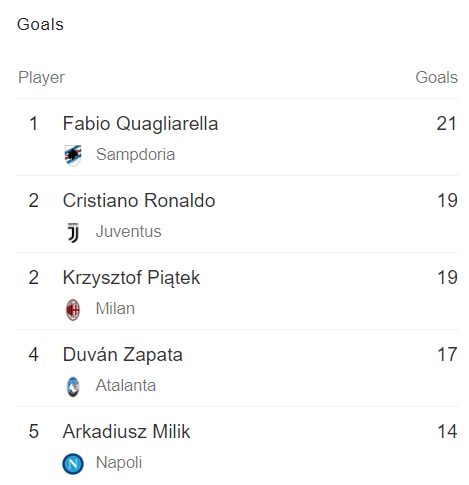Click the Napoli team name
Viewport: 469px width, 485px height.
point(119,463)
